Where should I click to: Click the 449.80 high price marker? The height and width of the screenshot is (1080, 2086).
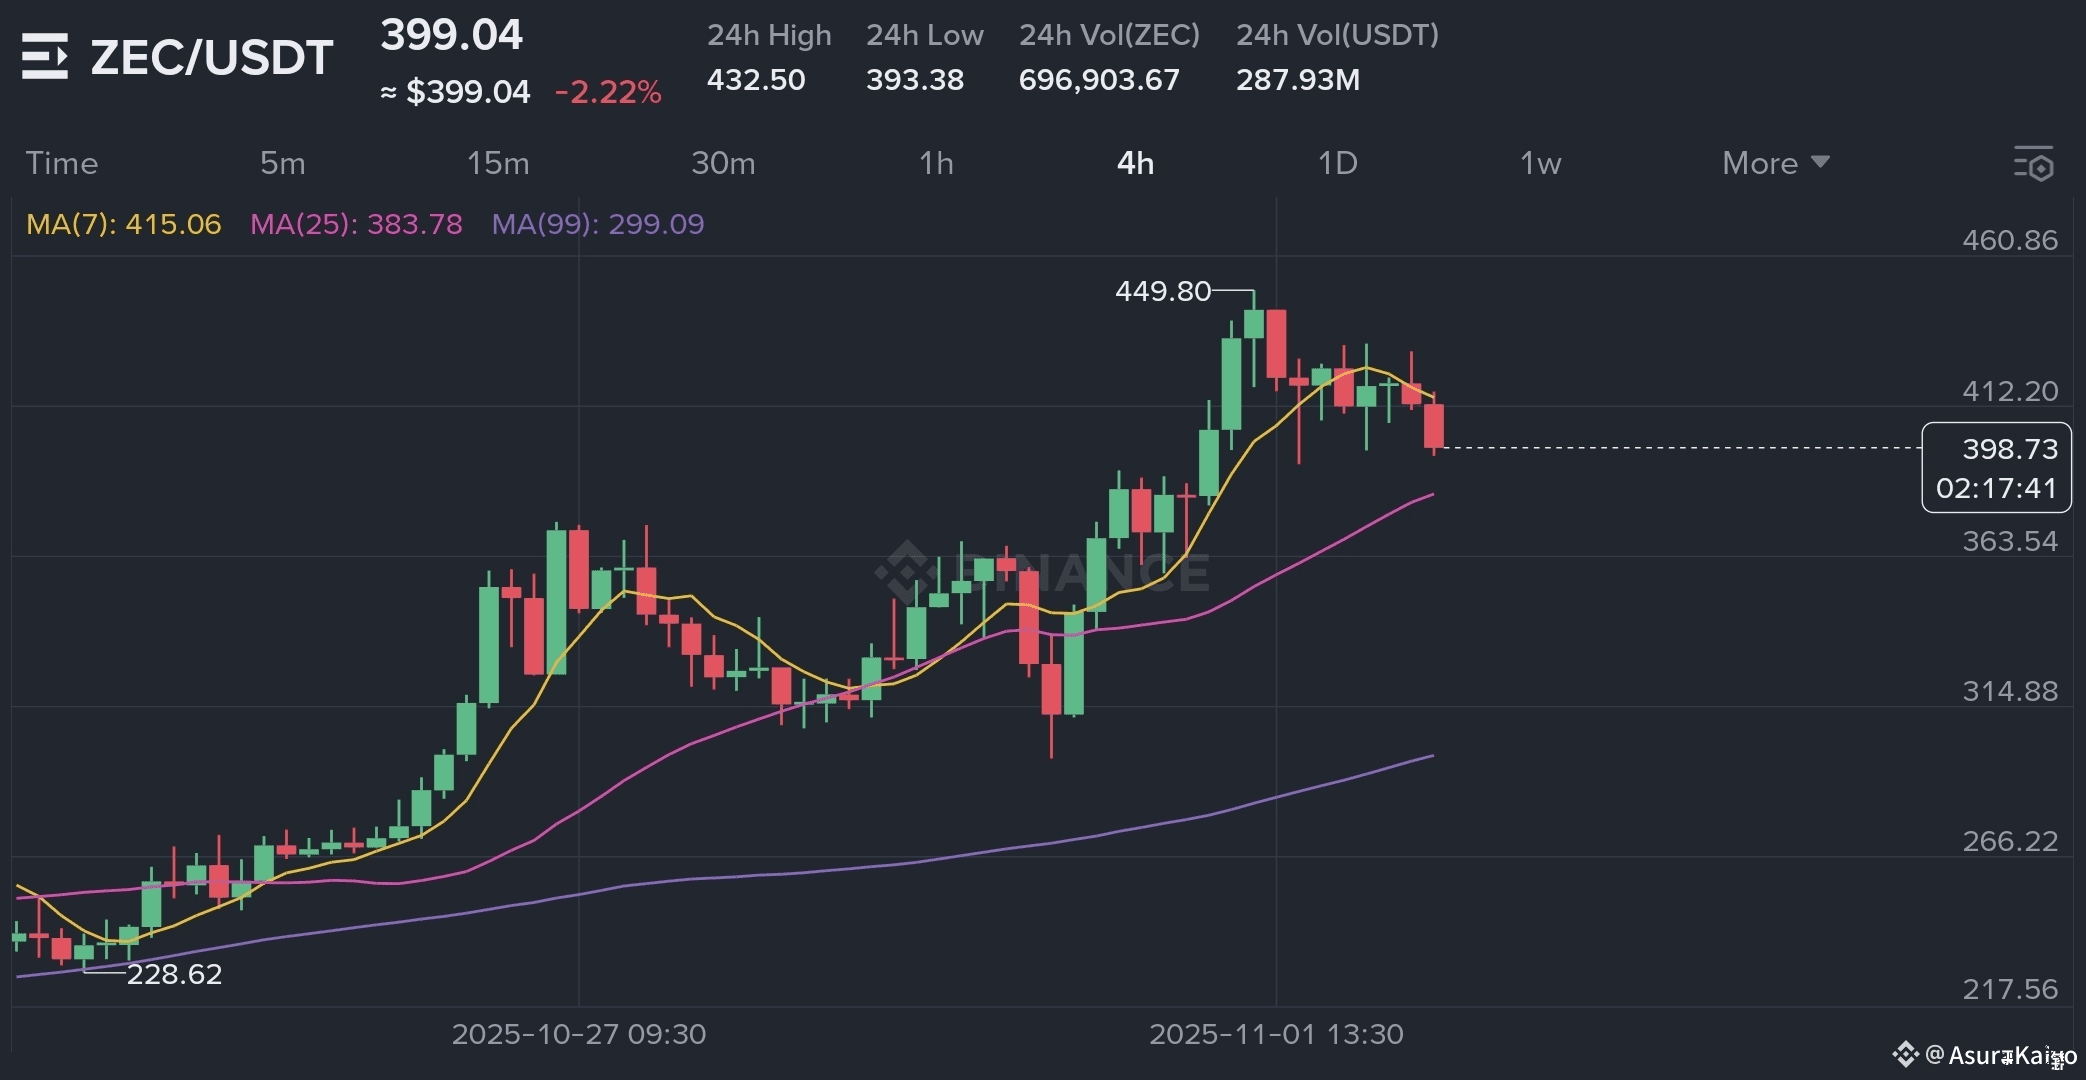[x=1162, y=291]
